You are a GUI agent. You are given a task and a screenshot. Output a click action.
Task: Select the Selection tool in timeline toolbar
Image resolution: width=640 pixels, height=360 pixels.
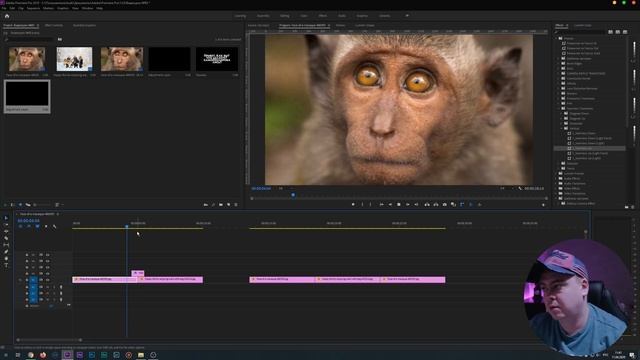pyautogui.click(x=6, y=218)
